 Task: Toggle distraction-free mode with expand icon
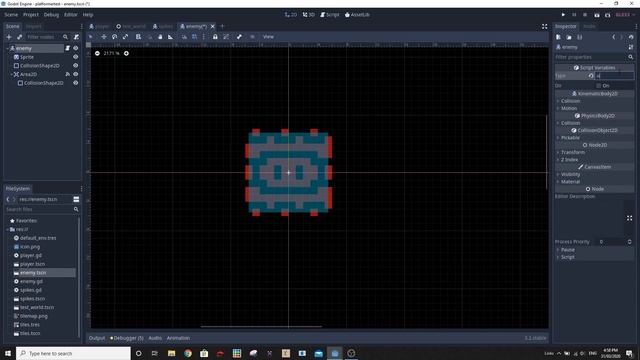[x=544, y=26]
